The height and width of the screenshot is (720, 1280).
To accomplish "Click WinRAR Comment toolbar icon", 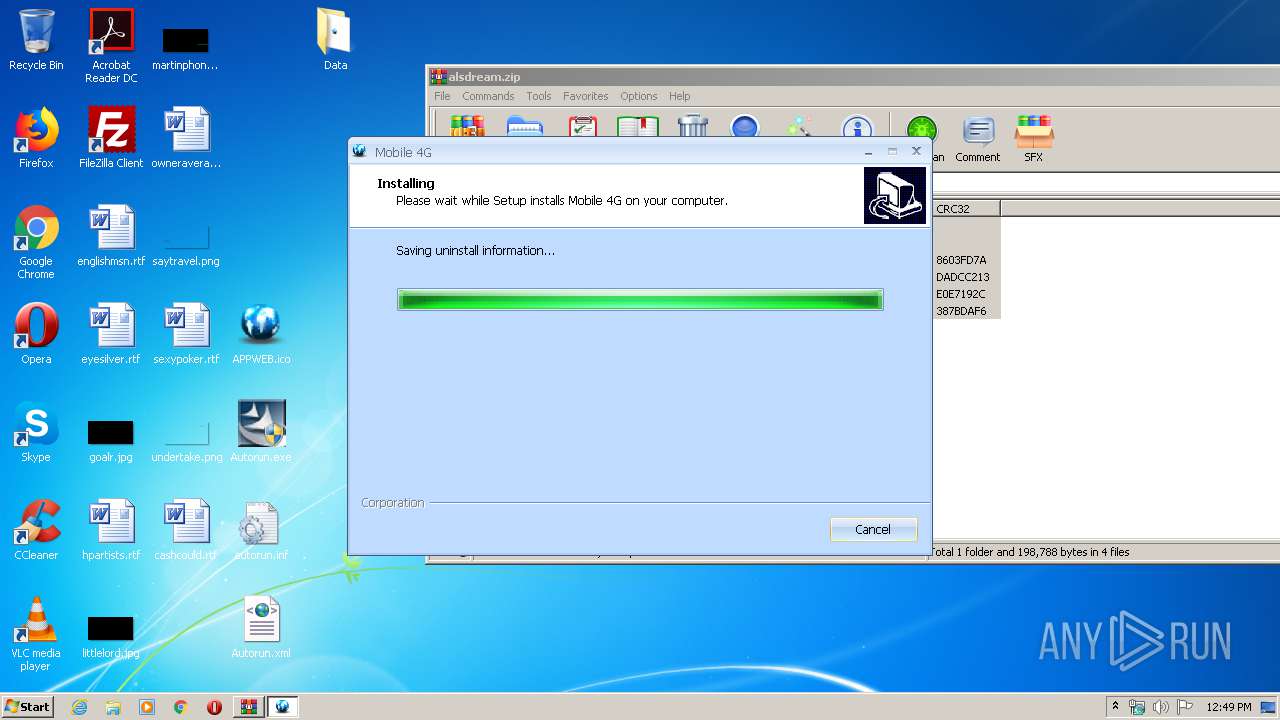I will [978, 139].
